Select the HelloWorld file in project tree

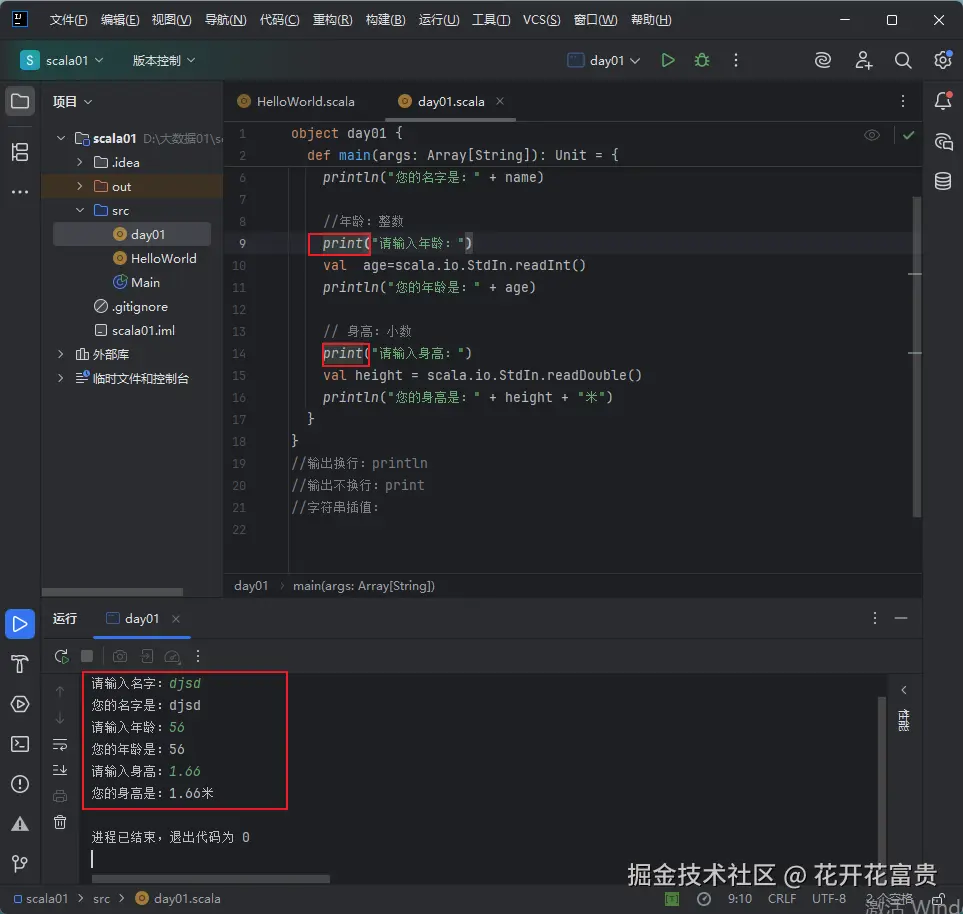pos(163,259)
